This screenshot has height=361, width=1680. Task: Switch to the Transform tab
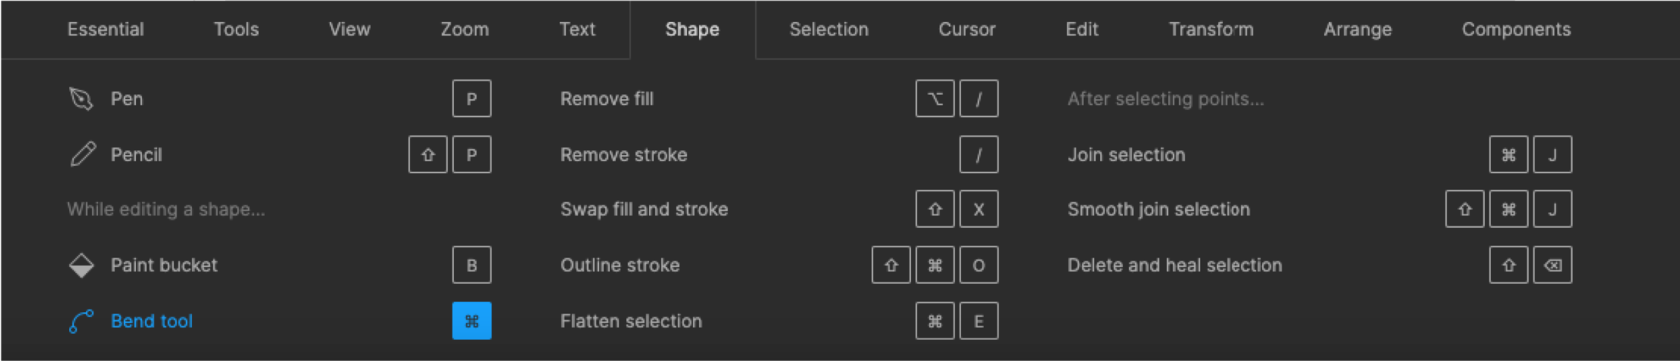tap(1211, 29)
